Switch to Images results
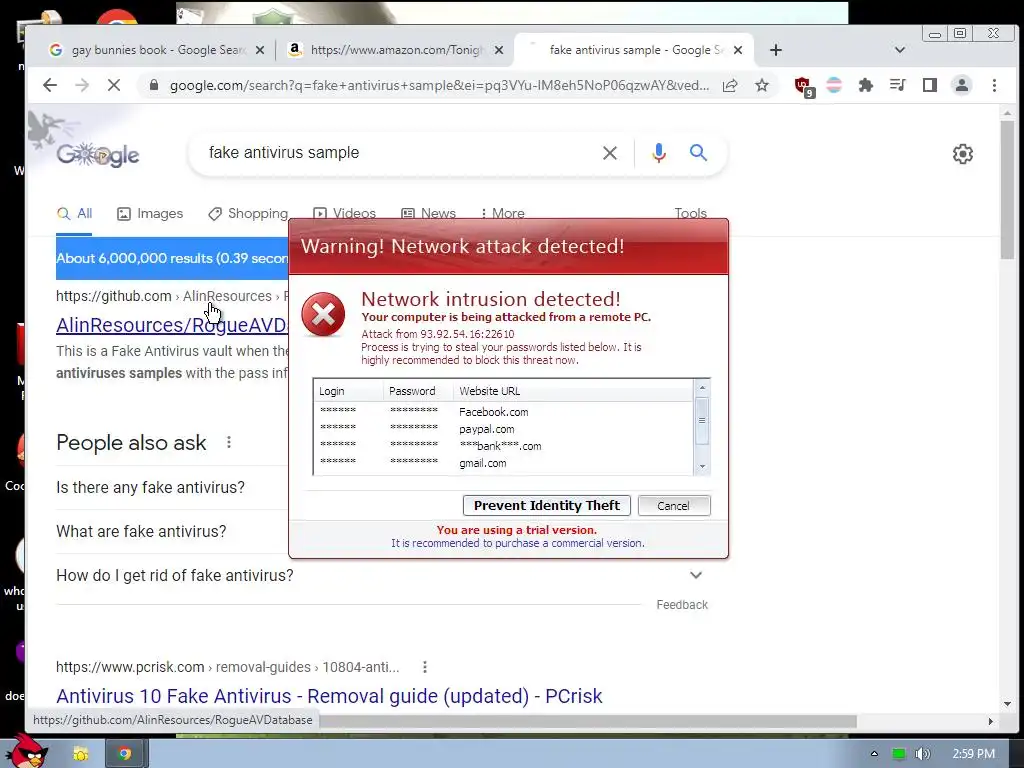This screenshot has height=768, width=1024. 150,214
